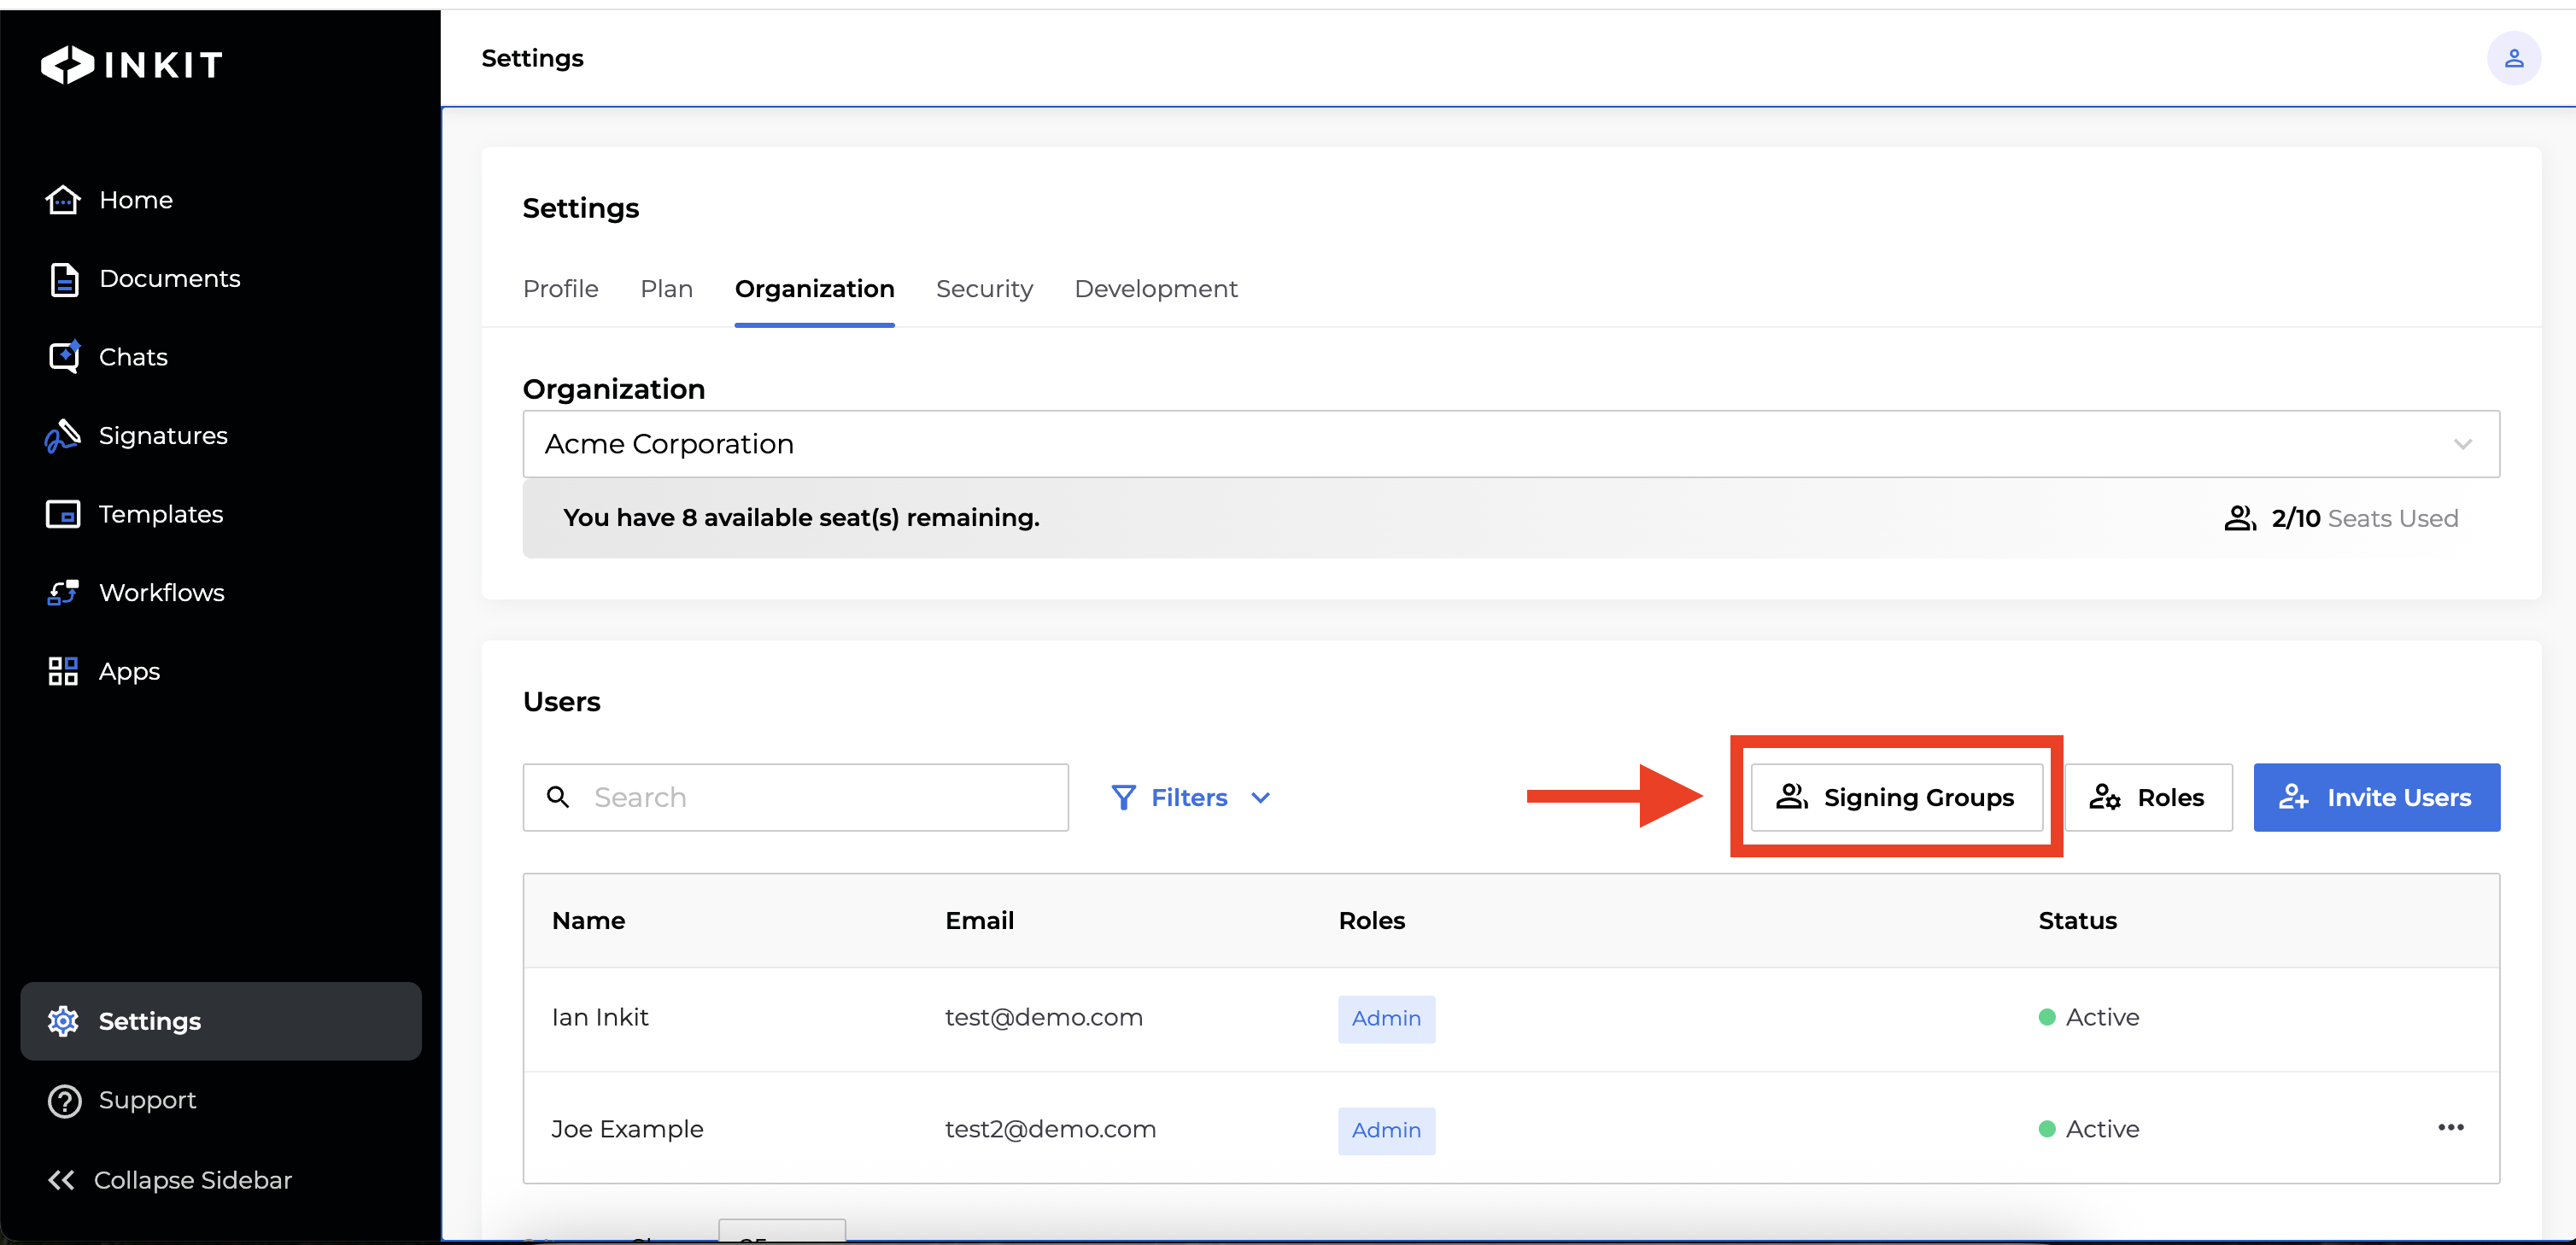Image resolution: width=2576 pixels, height=1245 pixels.
Task: Go to Documents in the sidebar
Action: 144,279
